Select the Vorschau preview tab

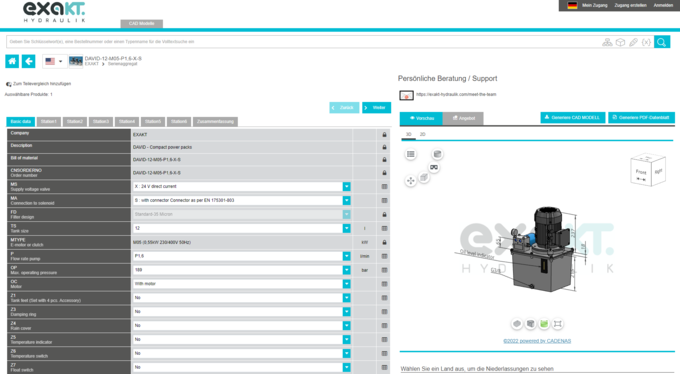(x=421, y=118)
